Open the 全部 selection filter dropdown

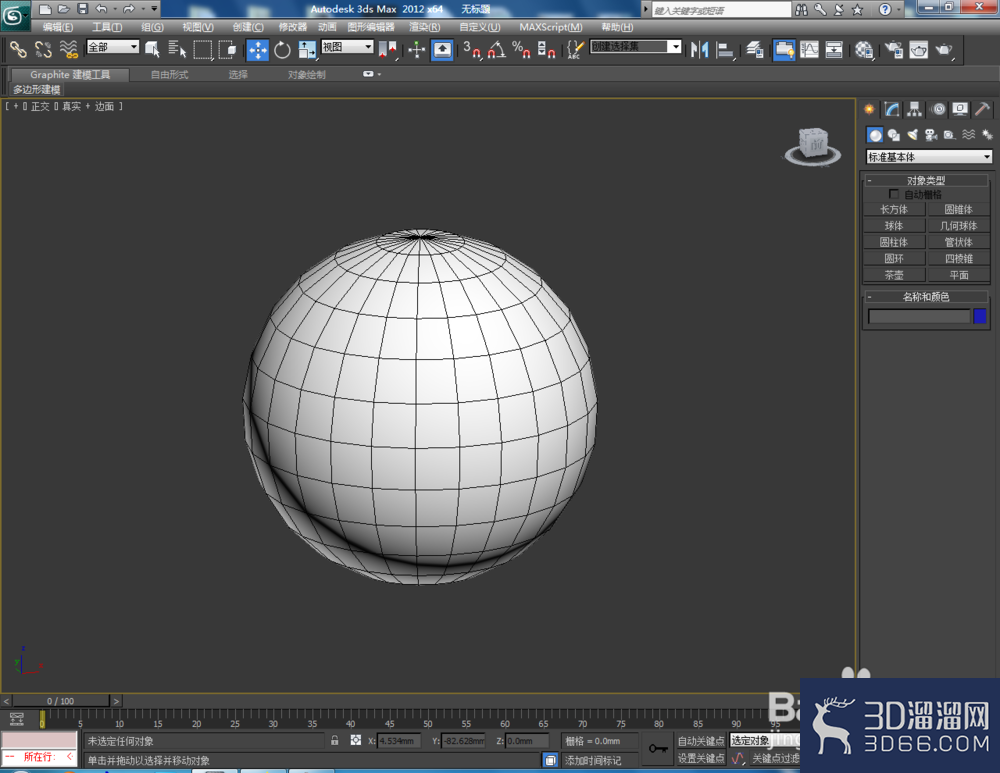110,46
